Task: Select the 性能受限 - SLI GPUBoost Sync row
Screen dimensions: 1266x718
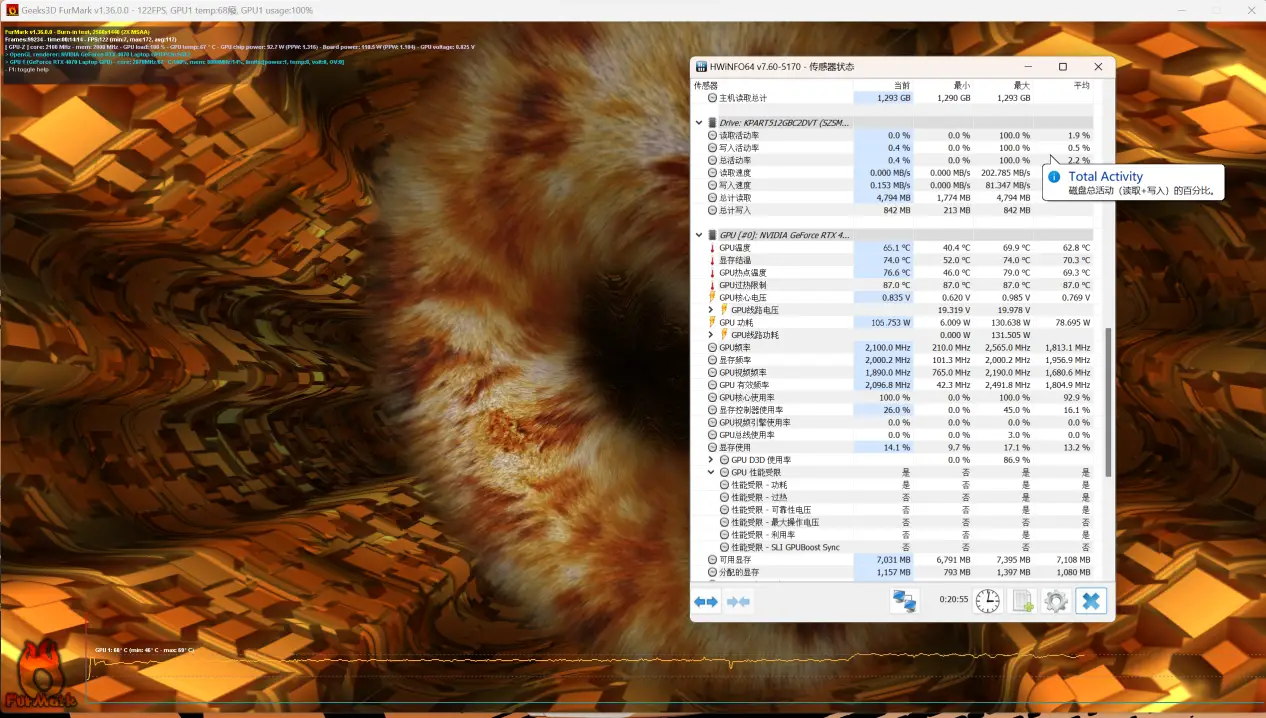Action: [893, 547]
